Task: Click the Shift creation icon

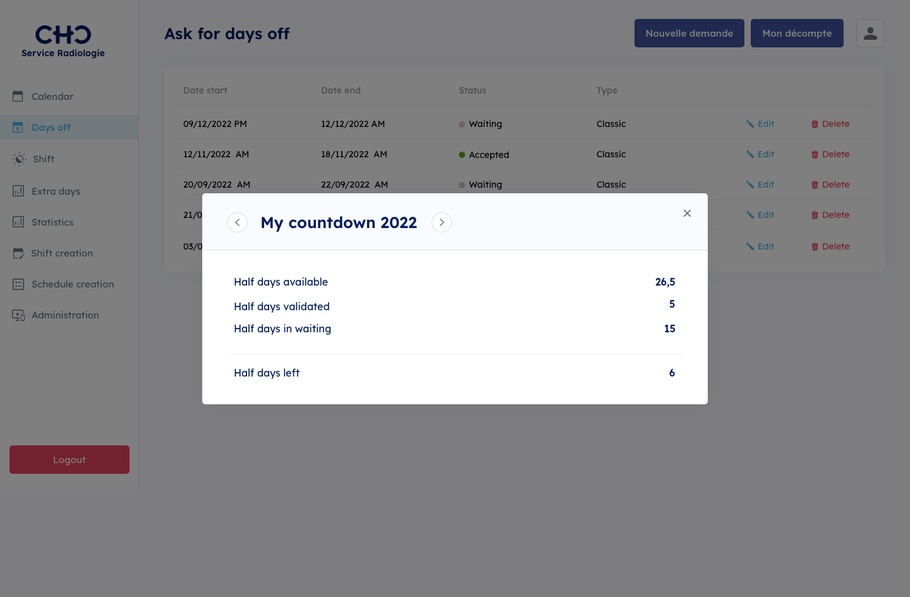Action: (x=18, y=253)
